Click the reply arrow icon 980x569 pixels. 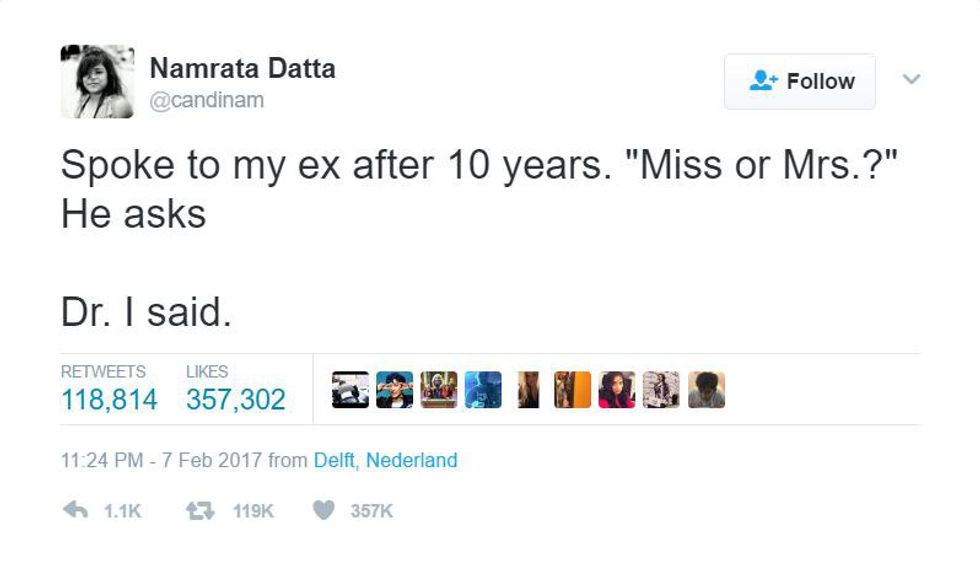point(76,510)
